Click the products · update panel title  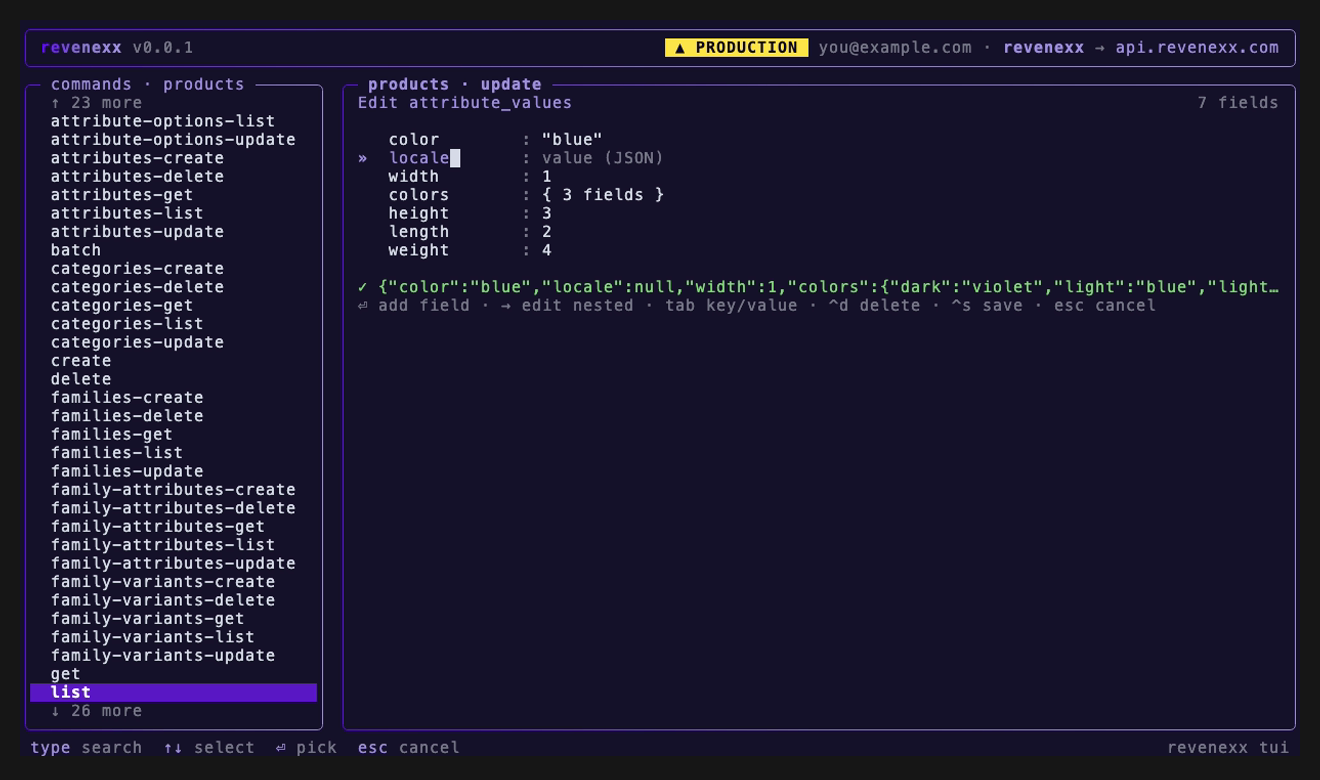tap(455, 84)
